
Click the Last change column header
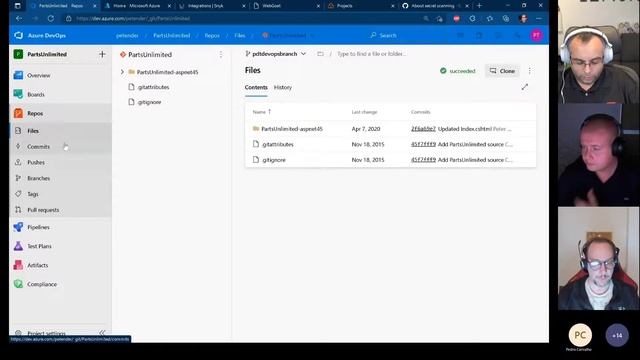click(x=364, y=112)
